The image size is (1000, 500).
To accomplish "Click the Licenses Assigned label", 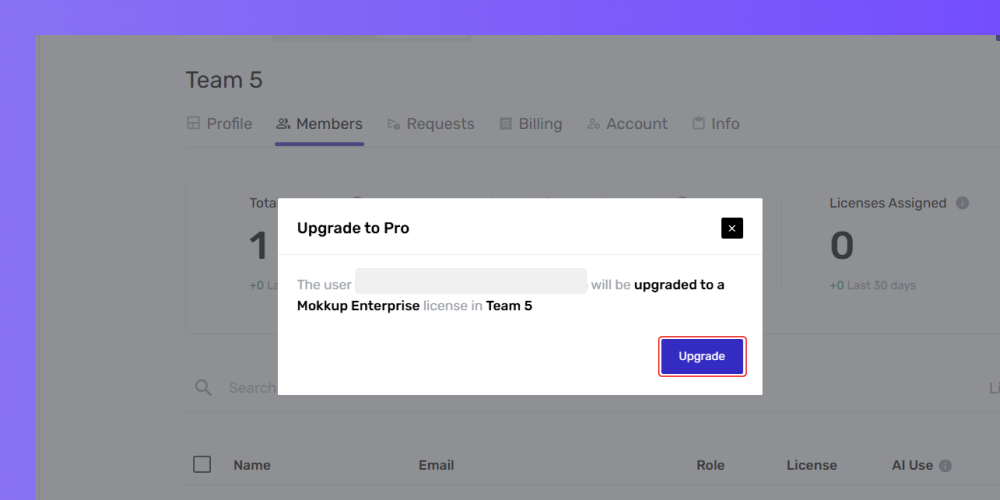I will 888,203.
